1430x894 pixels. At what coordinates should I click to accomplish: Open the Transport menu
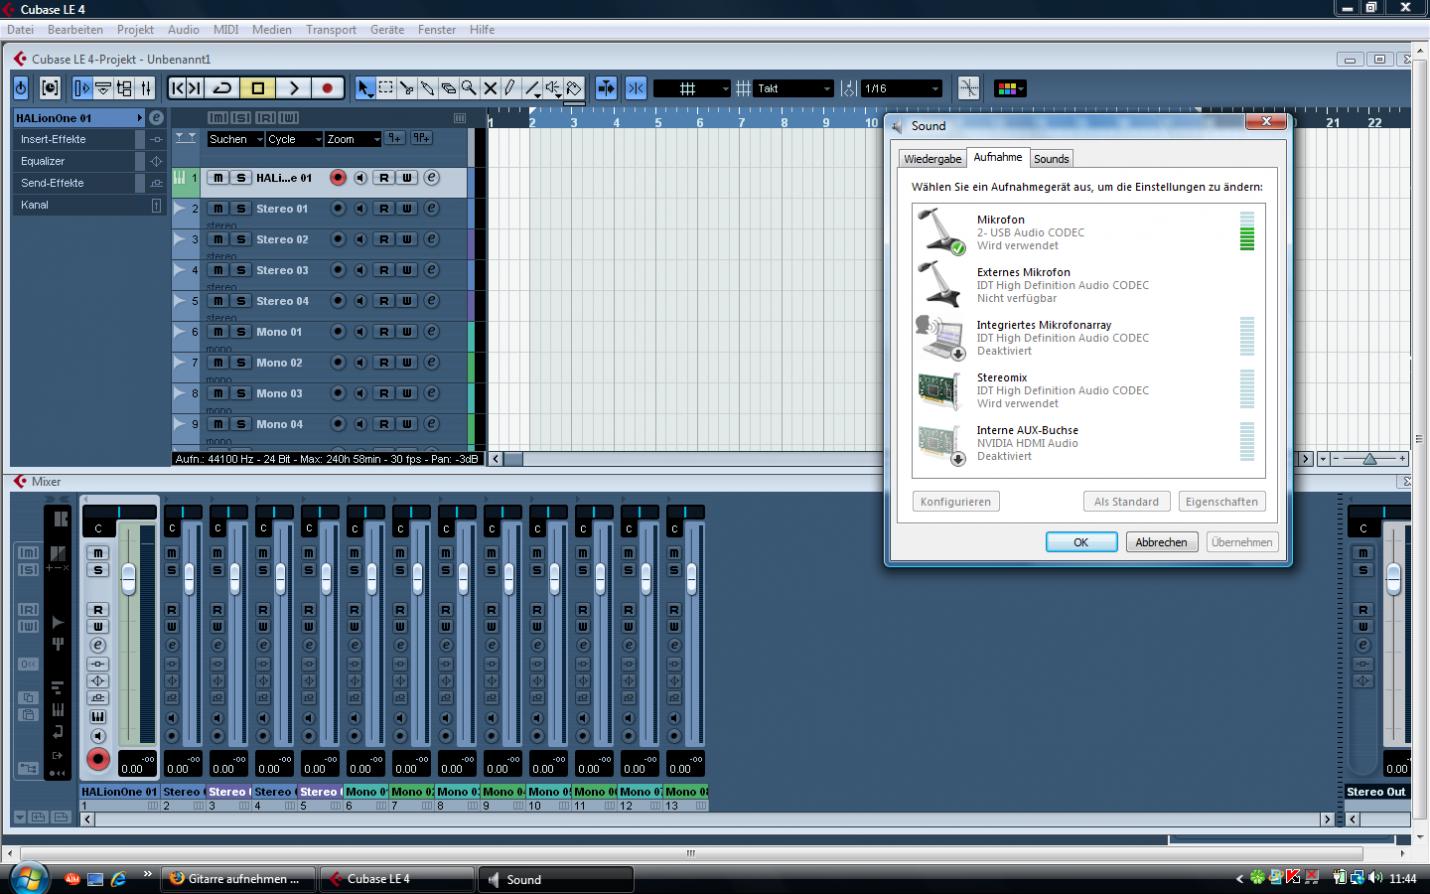point(331,30)
